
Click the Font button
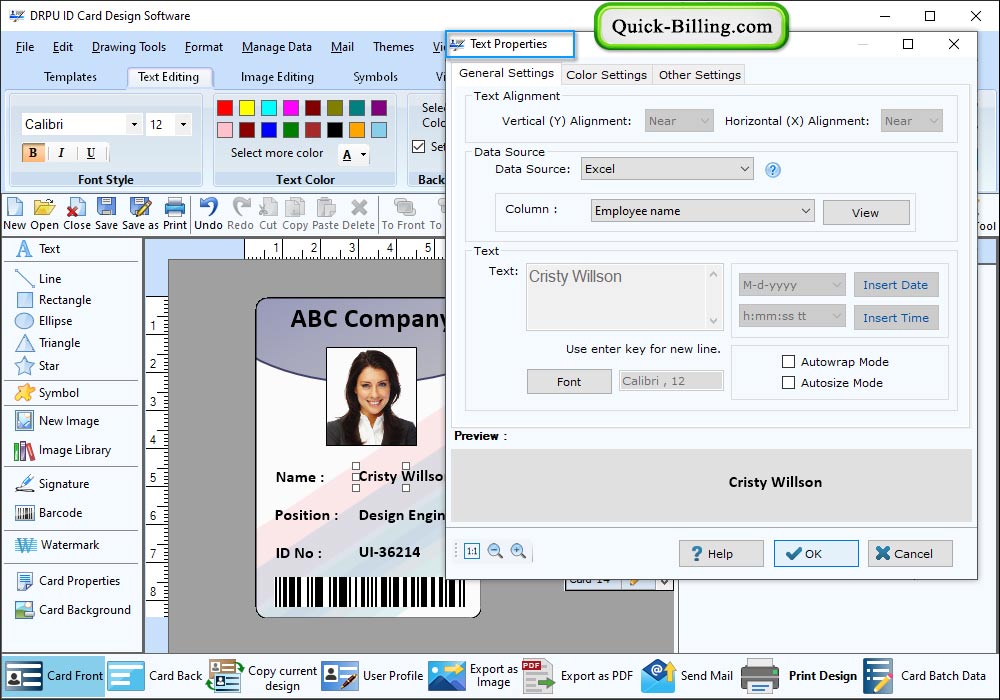pos(569,381)
